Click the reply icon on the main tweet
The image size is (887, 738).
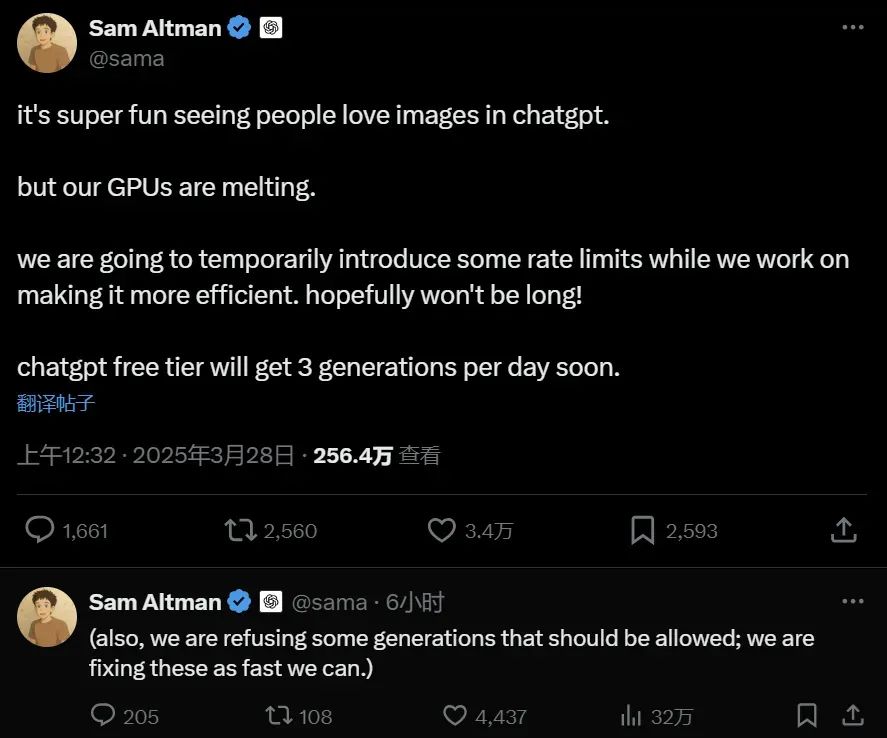click(40, 530)
